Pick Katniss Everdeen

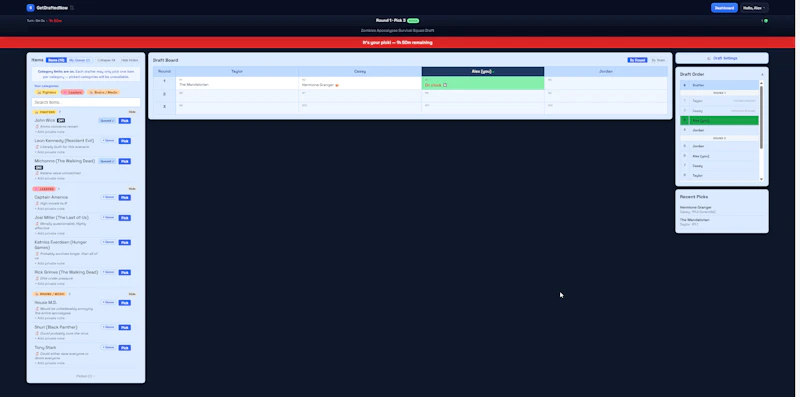click(124, 242)
